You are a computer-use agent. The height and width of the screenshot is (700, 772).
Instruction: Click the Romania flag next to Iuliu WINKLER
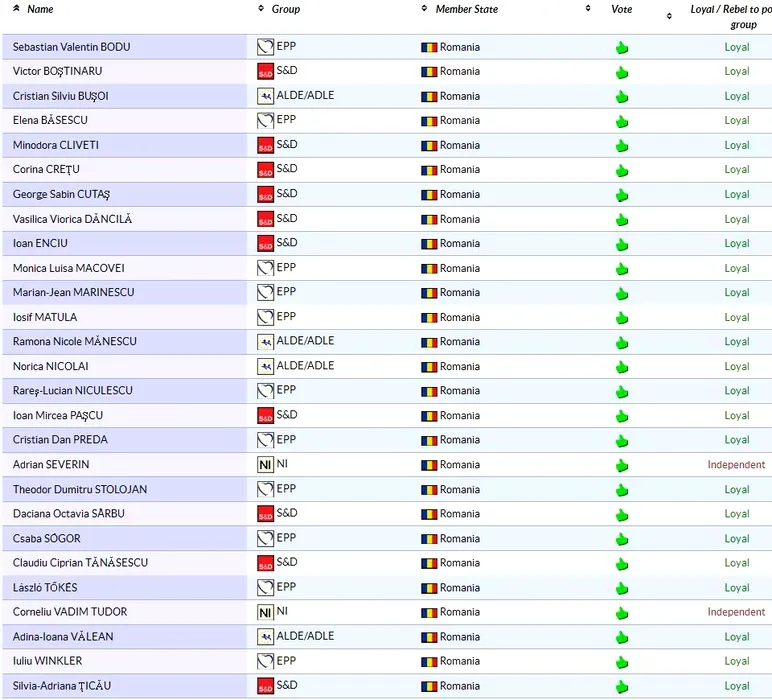point(429,662)
